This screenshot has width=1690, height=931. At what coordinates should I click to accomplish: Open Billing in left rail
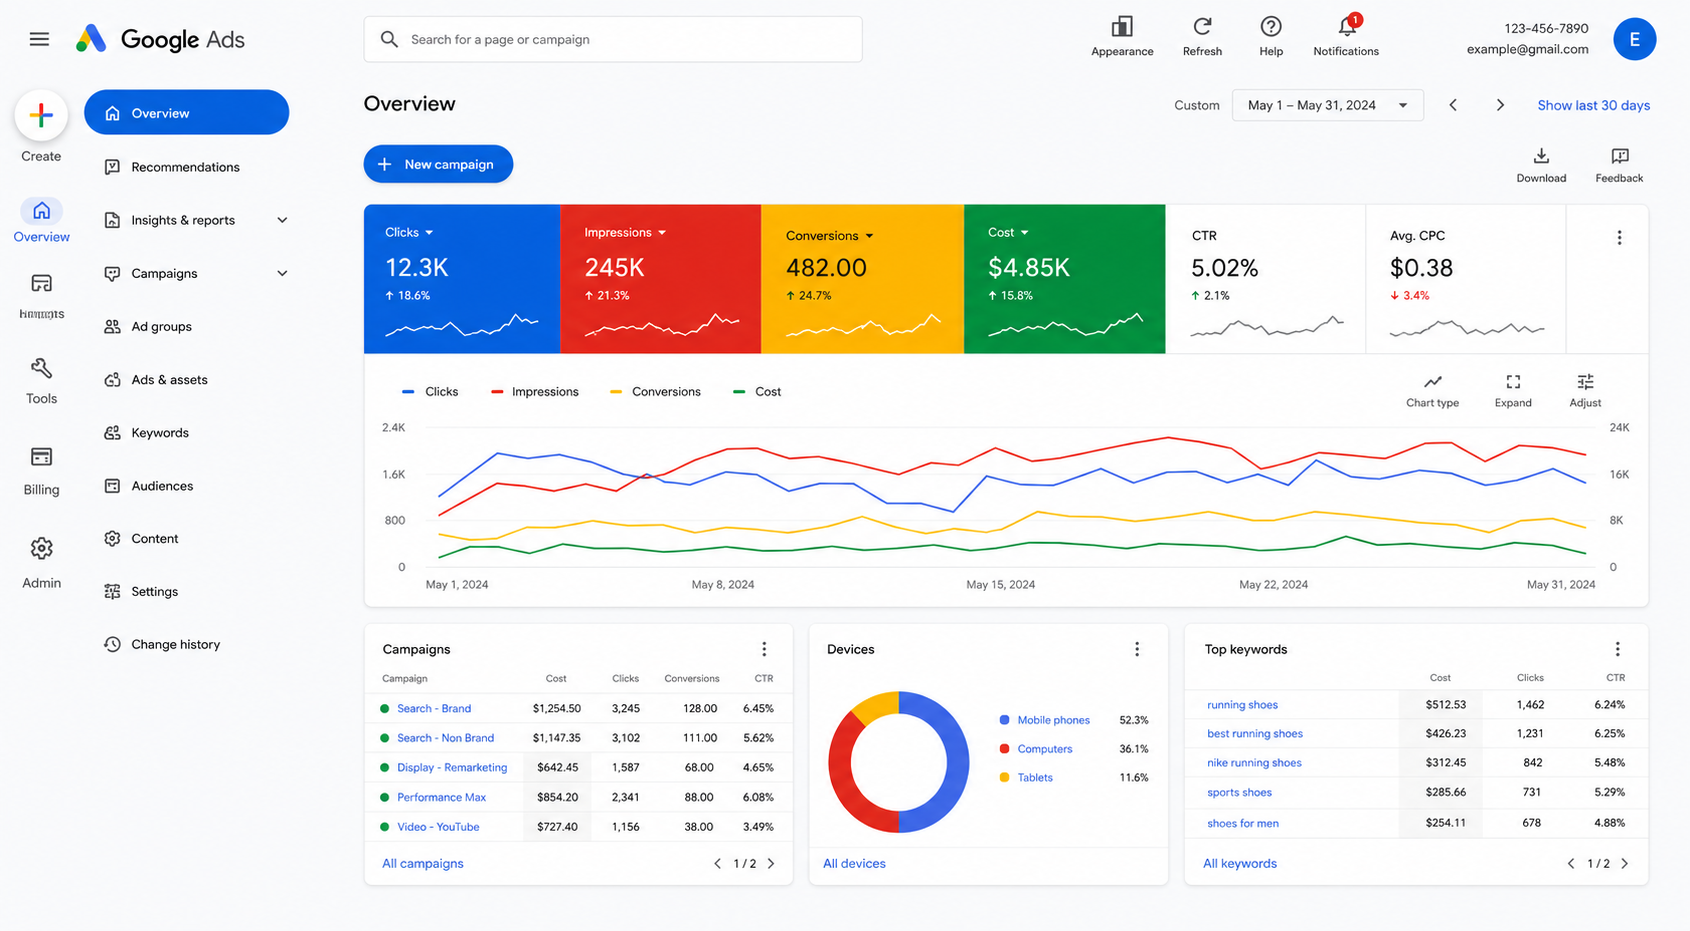[41, 471]
